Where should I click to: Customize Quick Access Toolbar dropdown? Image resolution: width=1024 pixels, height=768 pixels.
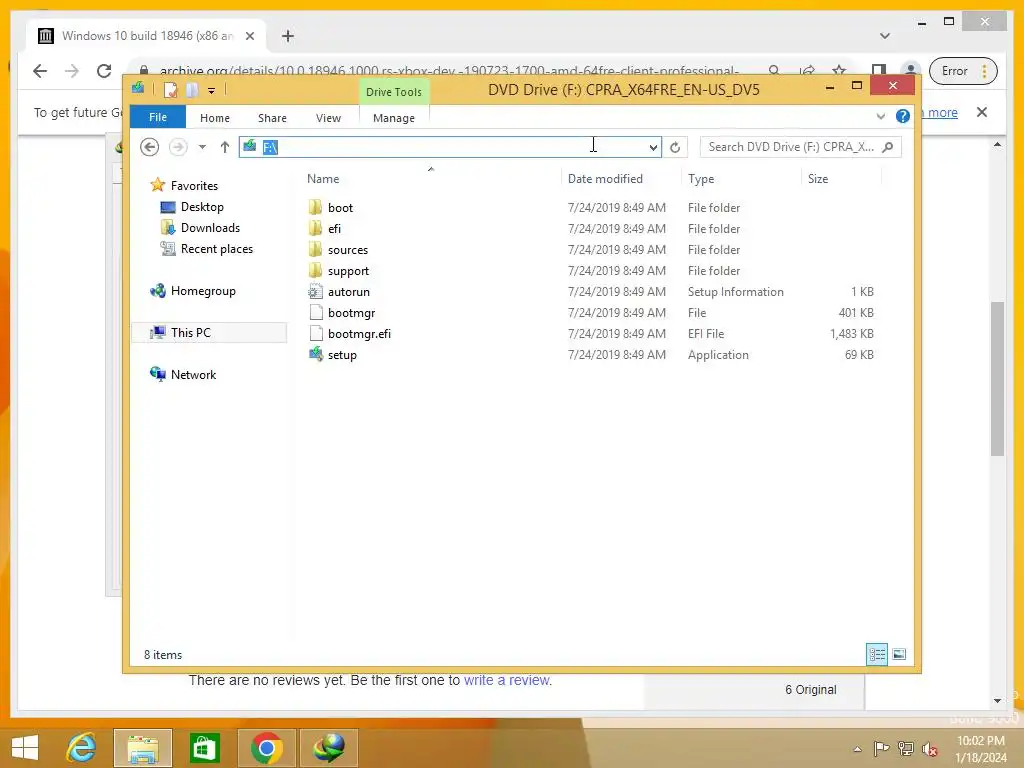pyautogui.click(x=212, y=91)
